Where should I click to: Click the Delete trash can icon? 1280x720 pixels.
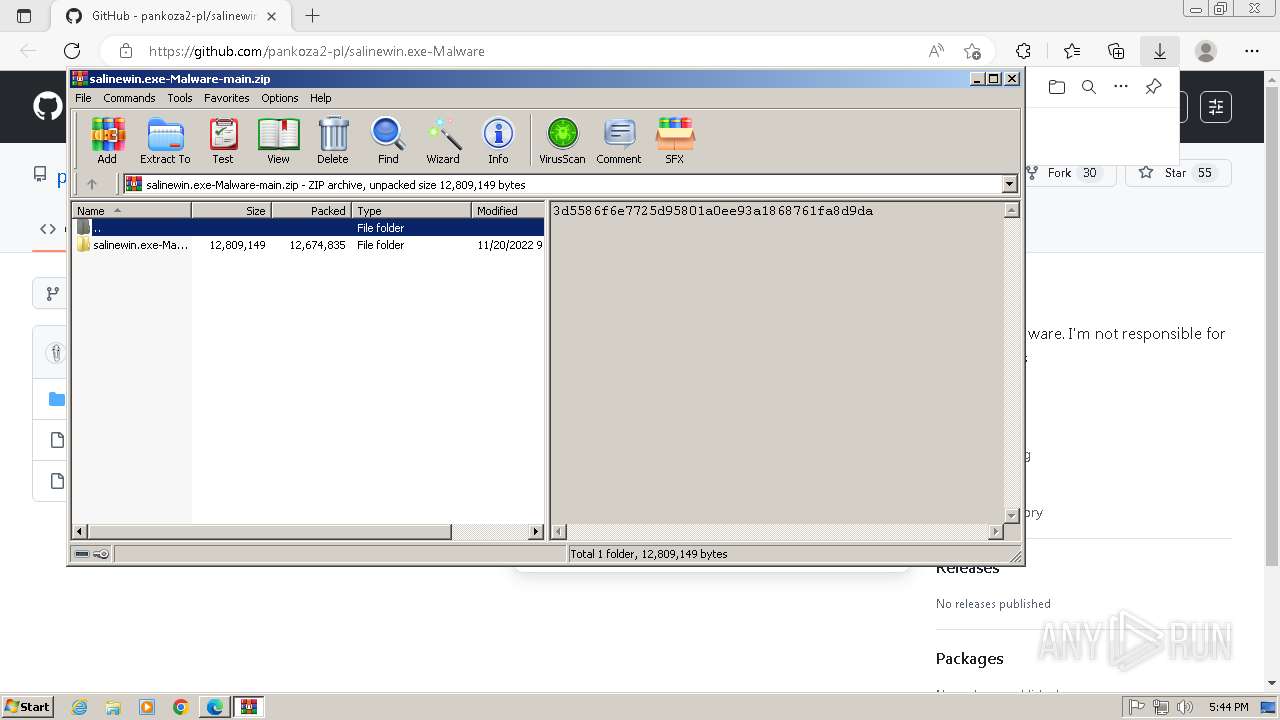tap(333, 140)
